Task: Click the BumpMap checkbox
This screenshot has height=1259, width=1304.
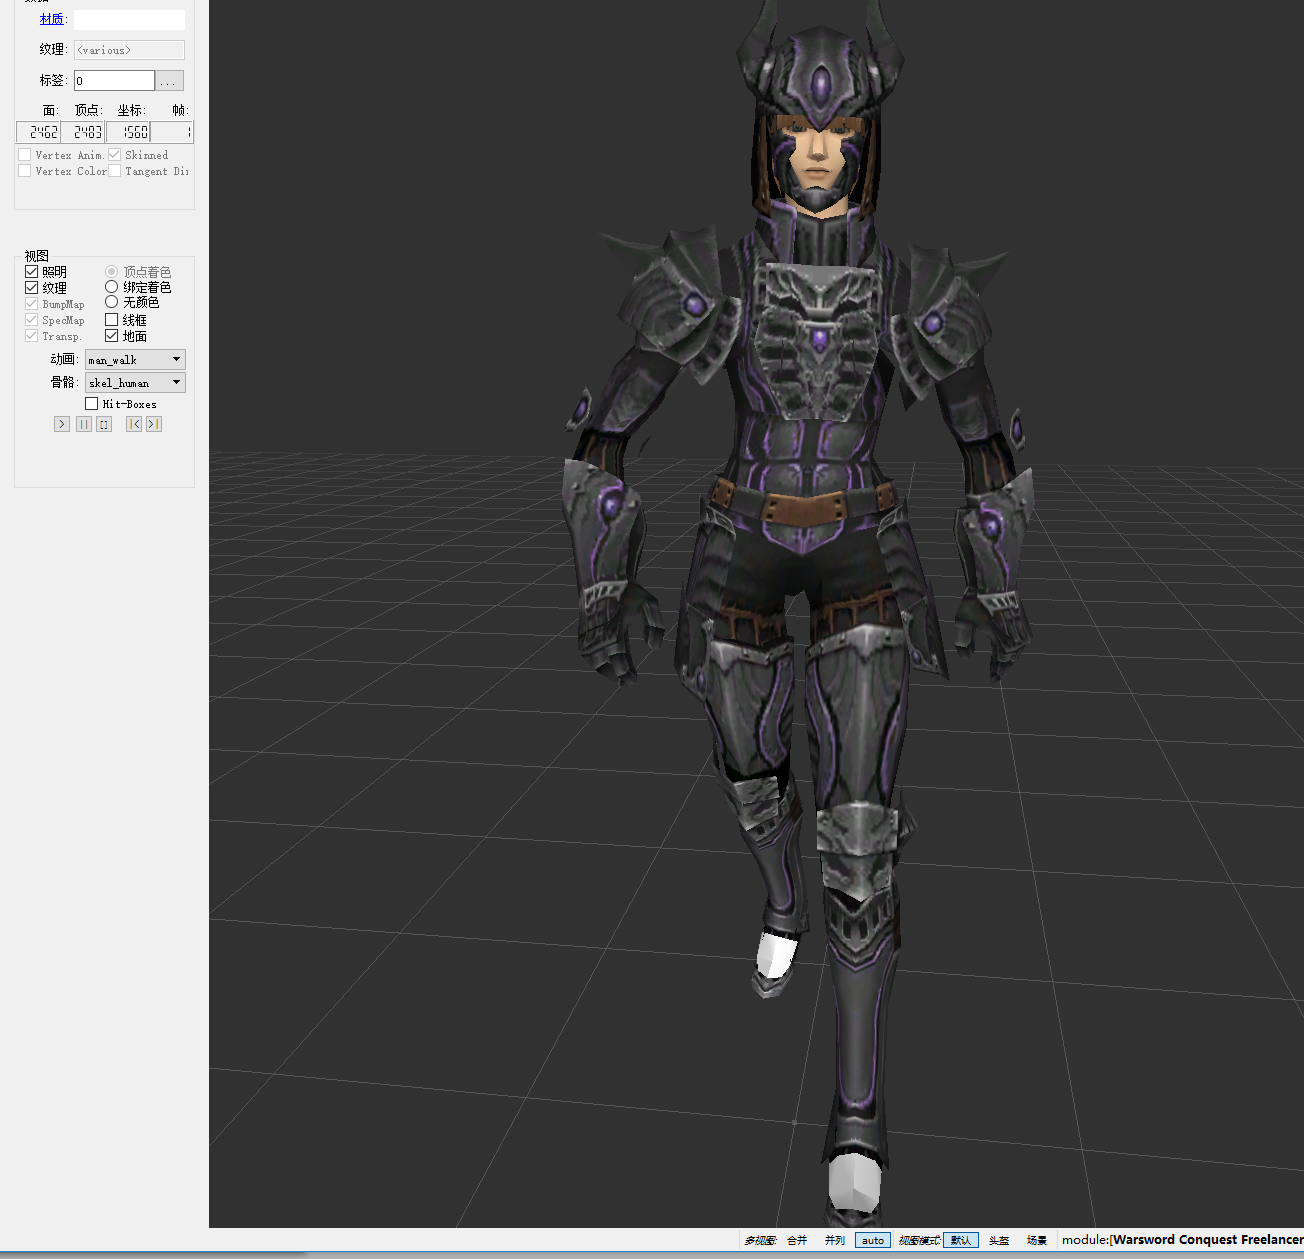Action: tap(31, 304)
